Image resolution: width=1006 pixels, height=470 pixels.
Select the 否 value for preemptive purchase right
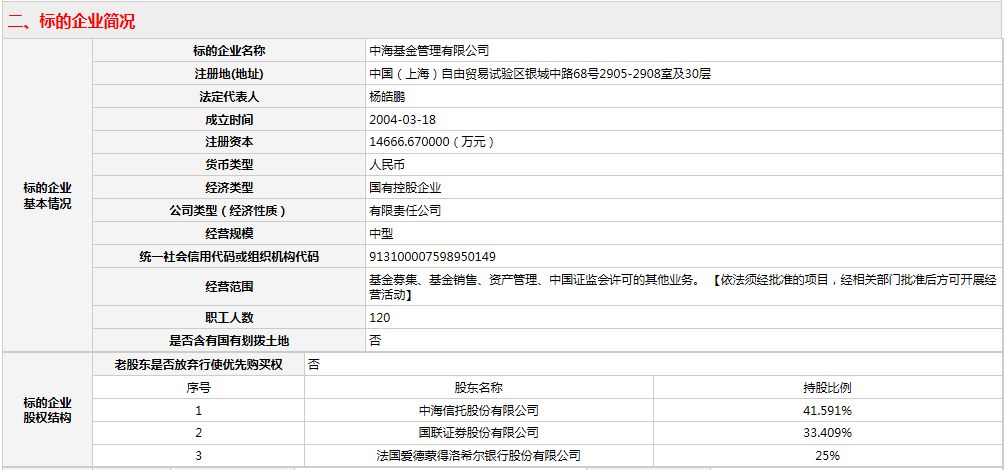click(314, 365)
